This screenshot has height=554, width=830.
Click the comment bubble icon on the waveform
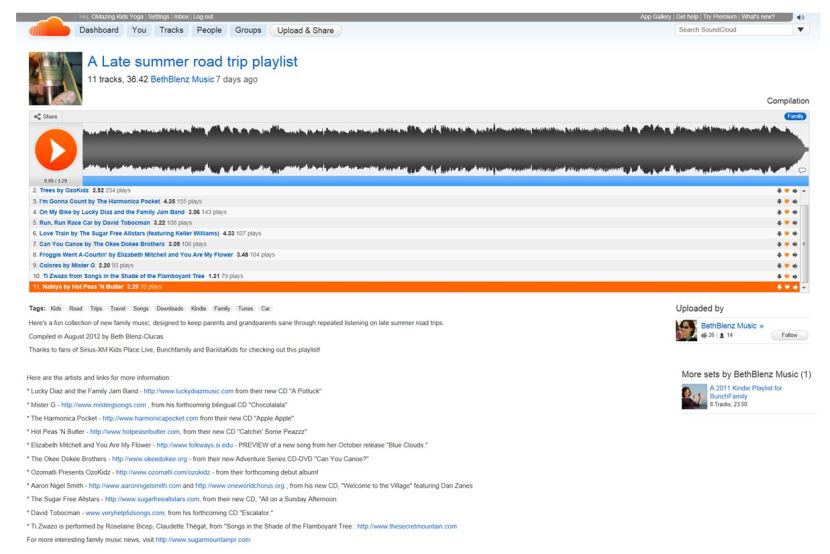pyautogui.click(x=801, y=170)
